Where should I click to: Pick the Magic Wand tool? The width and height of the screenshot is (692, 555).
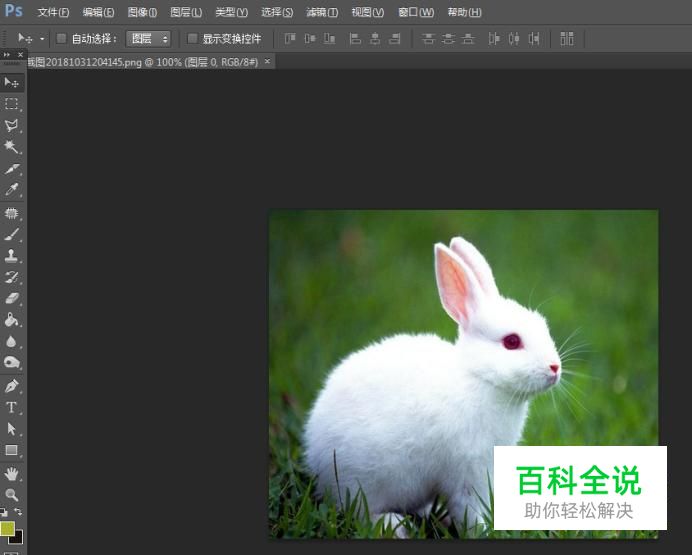click(12, 148)
